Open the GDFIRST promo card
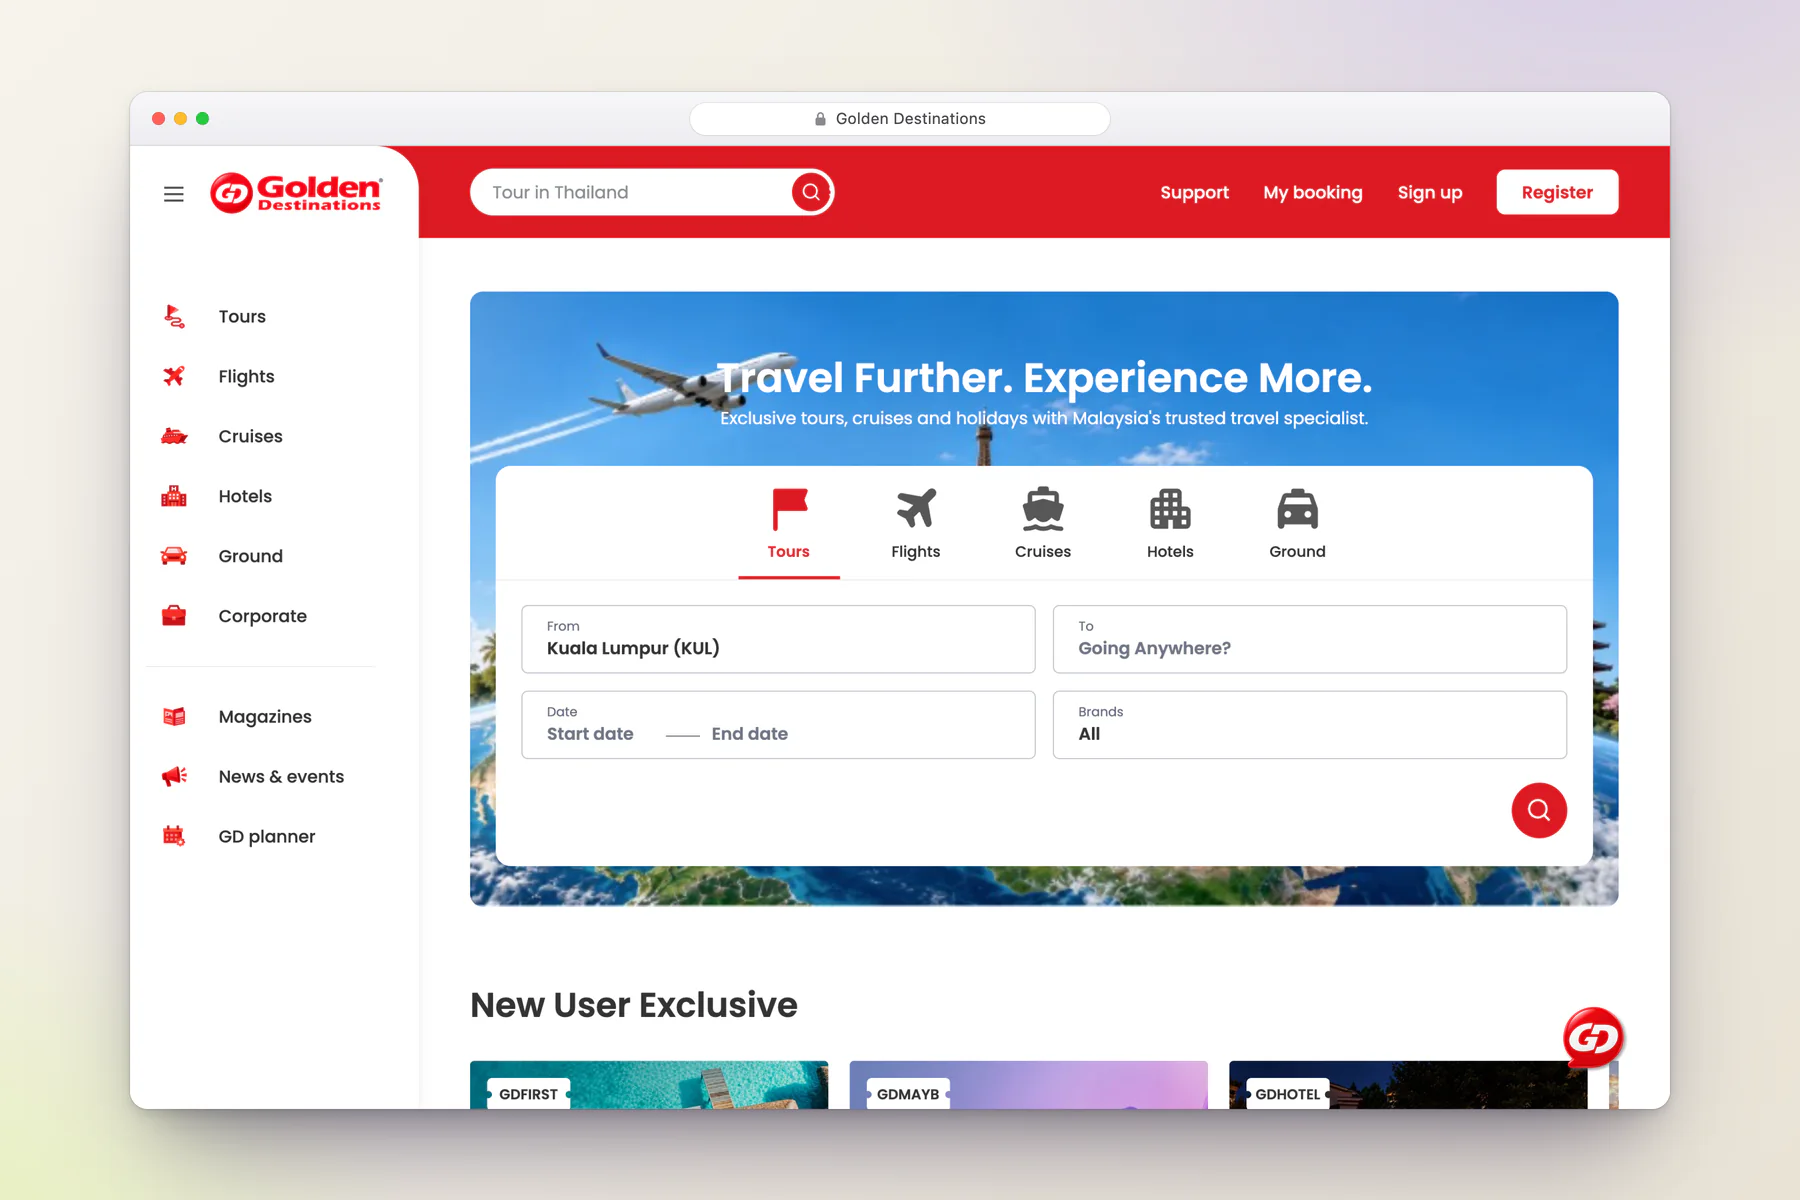Screen dimensions: 1800x1200 pyautogui.click(x=649, y=1085)
